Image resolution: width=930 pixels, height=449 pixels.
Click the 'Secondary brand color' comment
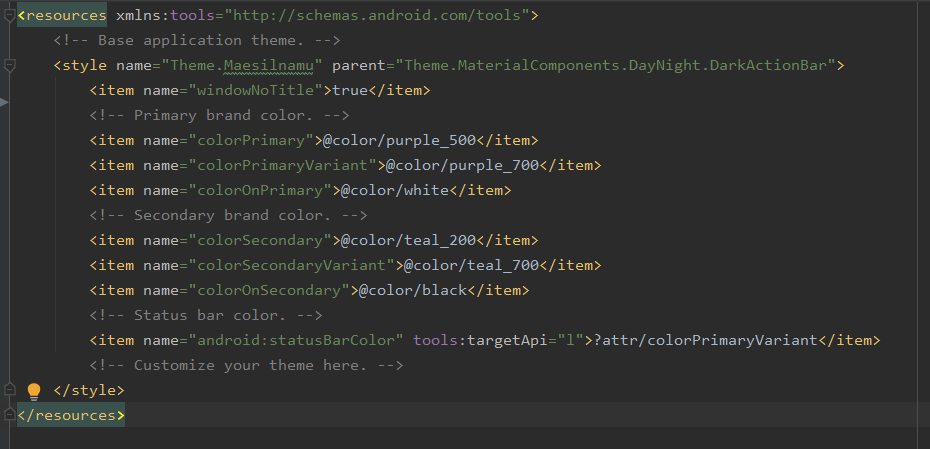point(228,215)
